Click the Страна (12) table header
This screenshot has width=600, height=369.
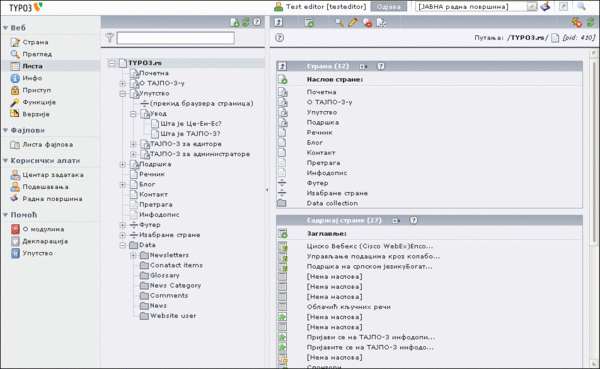point(328,66)
